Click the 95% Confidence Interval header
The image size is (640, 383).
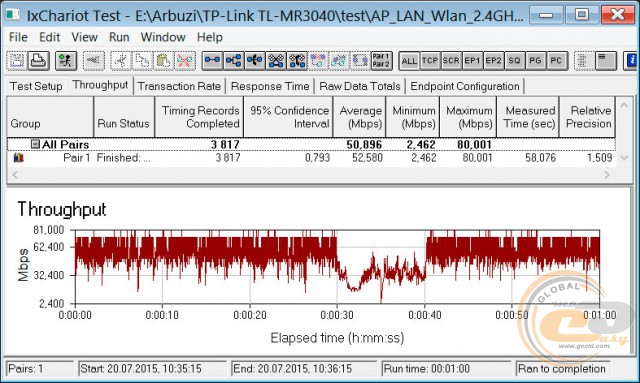pyautogui.click(x=288, y=117)
